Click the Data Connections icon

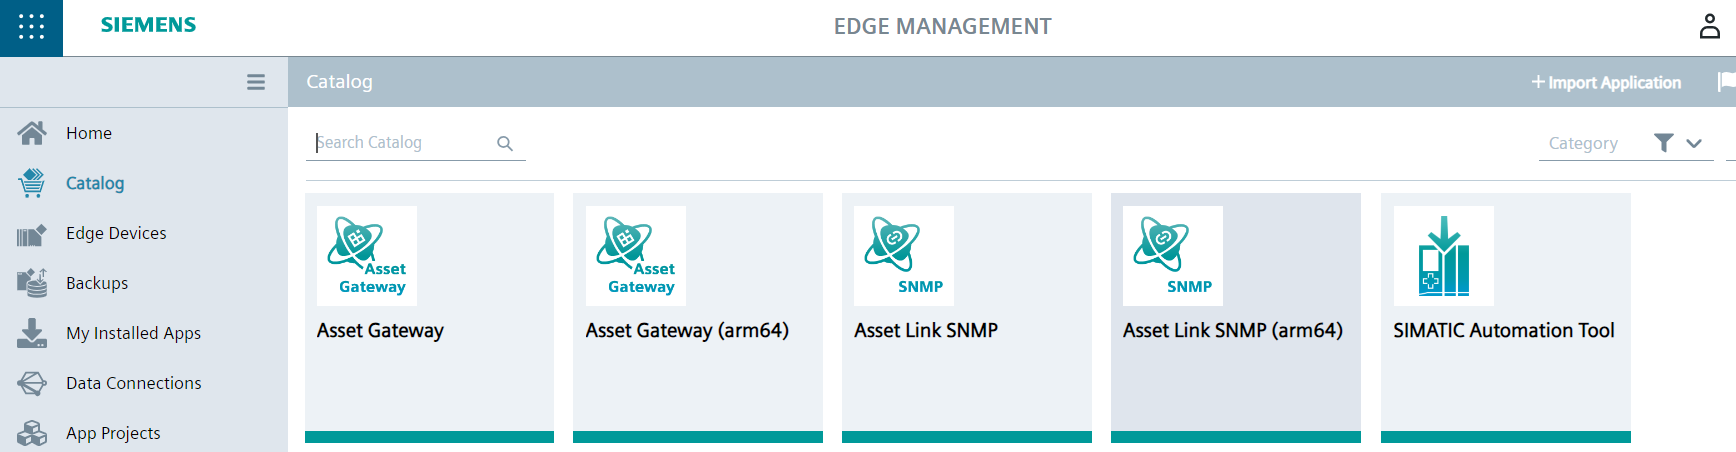32,383
